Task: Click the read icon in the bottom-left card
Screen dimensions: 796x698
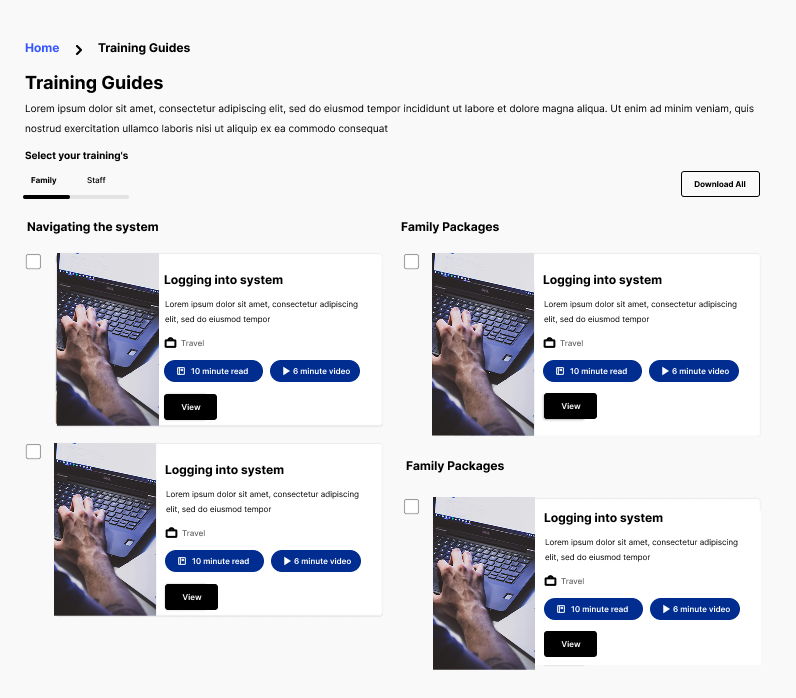Action: click(x=182, y=561)
